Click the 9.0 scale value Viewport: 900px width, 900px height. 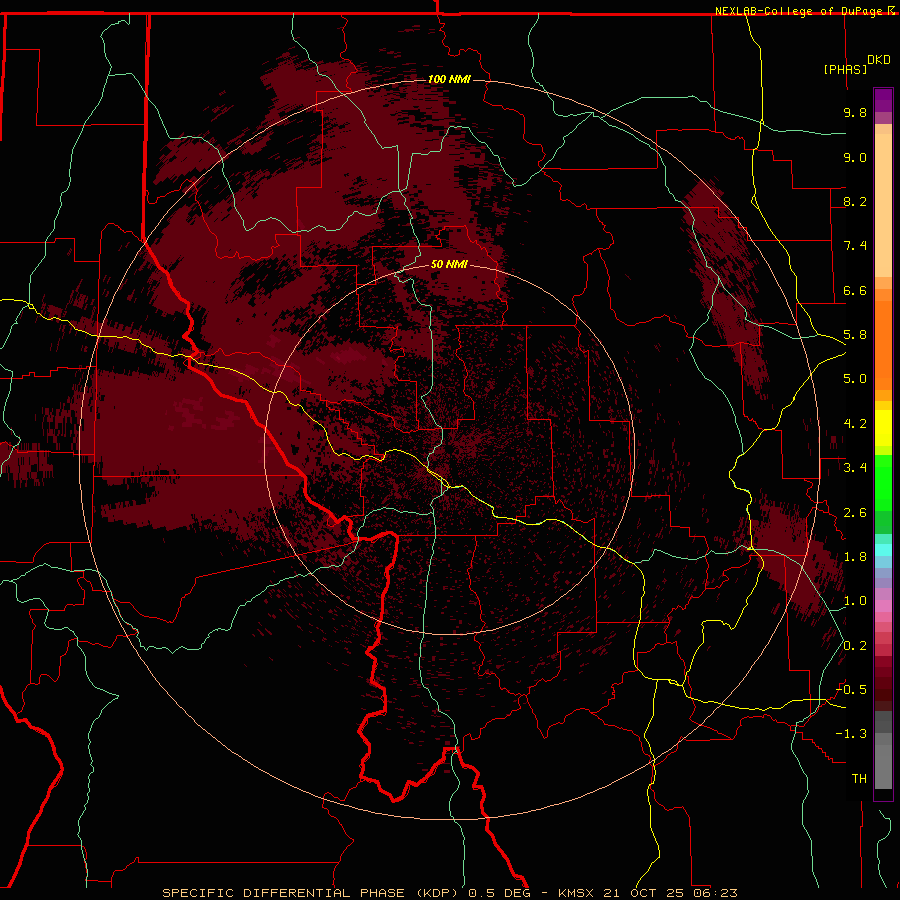(x=855, y=157)
